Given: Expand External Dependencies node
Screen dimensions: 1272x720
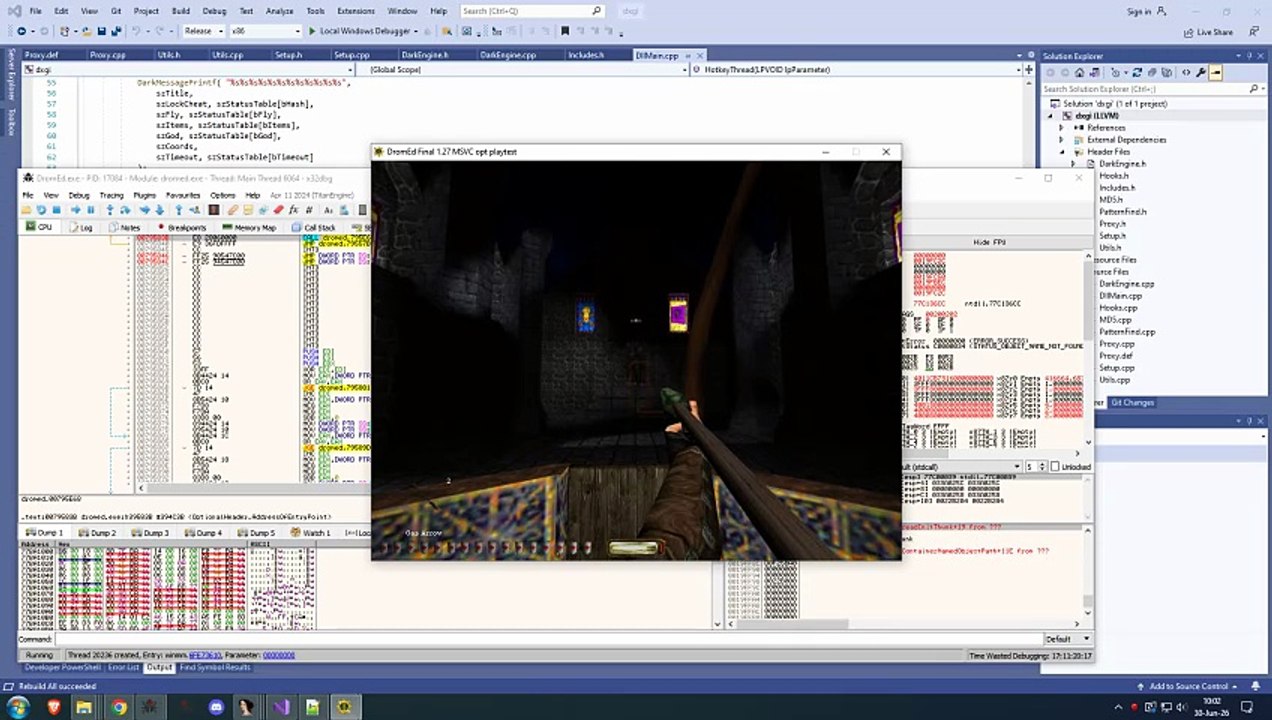Looking at the screenshot, I should [x=1062, y=140].
